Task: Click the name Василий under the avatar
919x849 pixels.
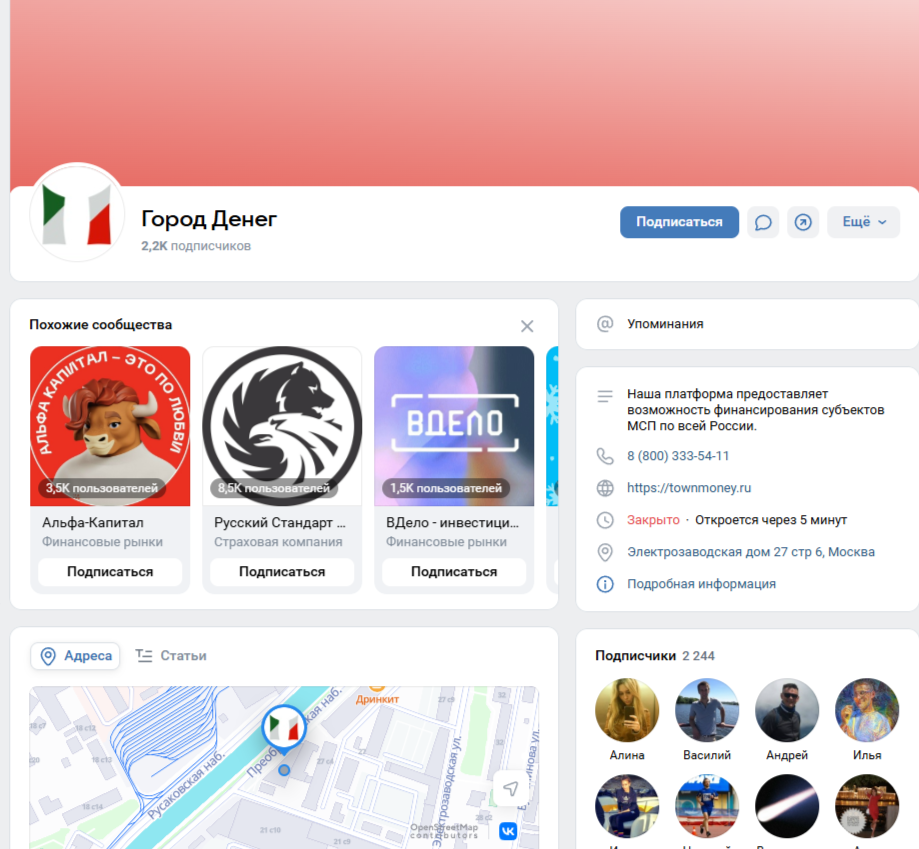Action: pos(707,755)
